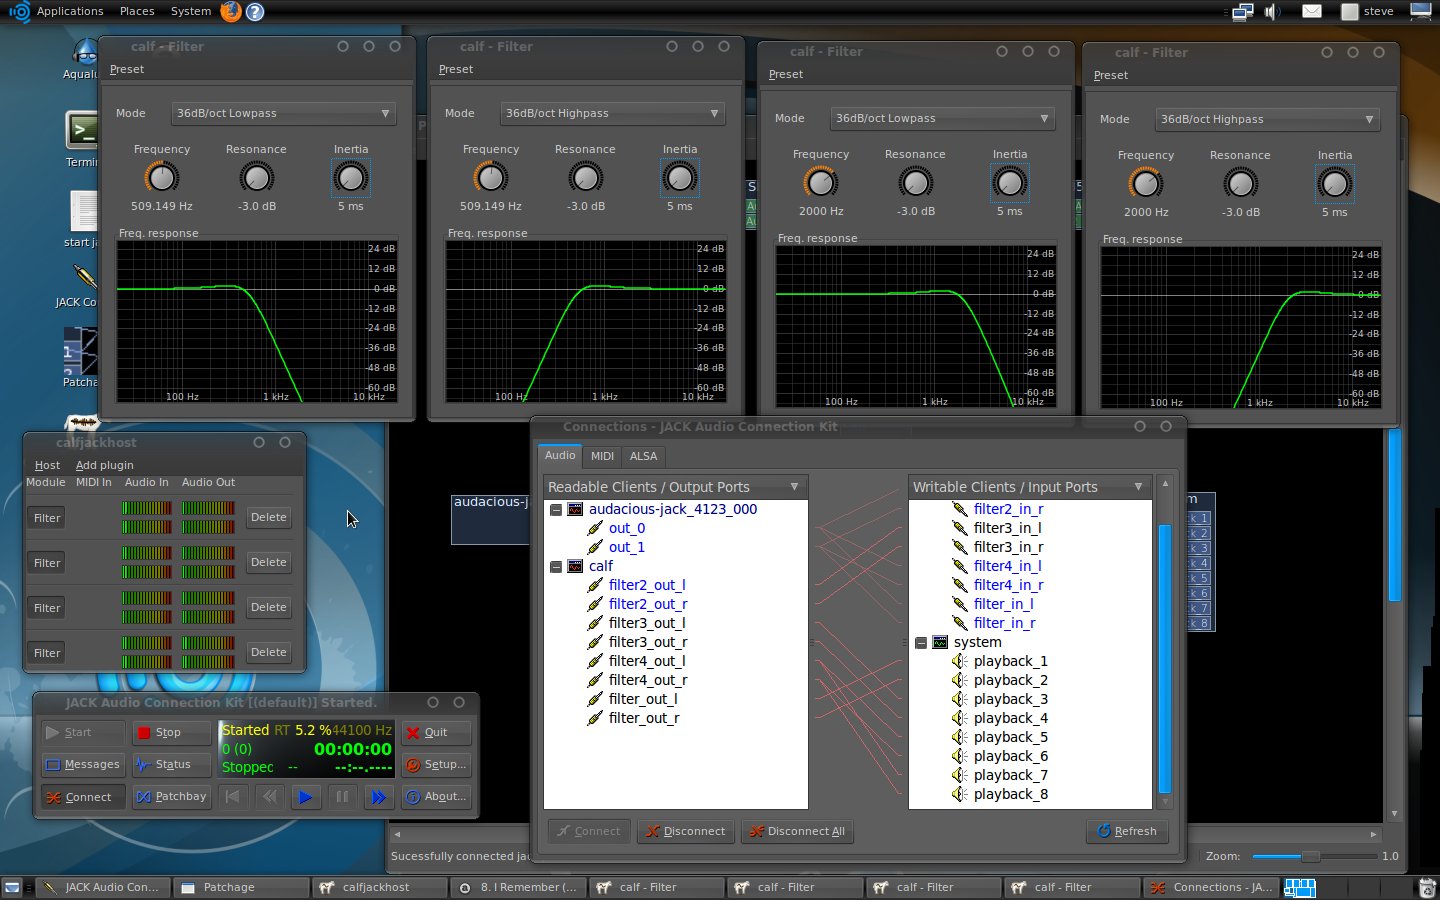1440x900 pixels.
Task: Click Refresh in Connections window
Action: (1127, 831)
